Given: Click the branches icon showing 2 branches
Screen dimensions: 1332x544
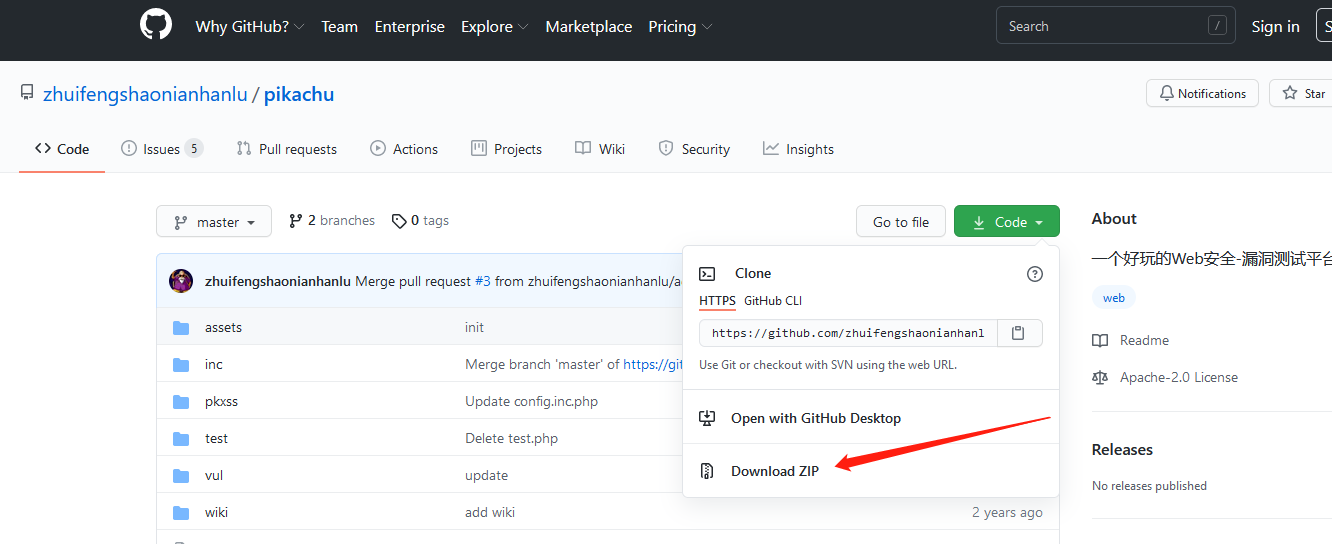Looking at the screenshot, I should (x=296, y=221).
